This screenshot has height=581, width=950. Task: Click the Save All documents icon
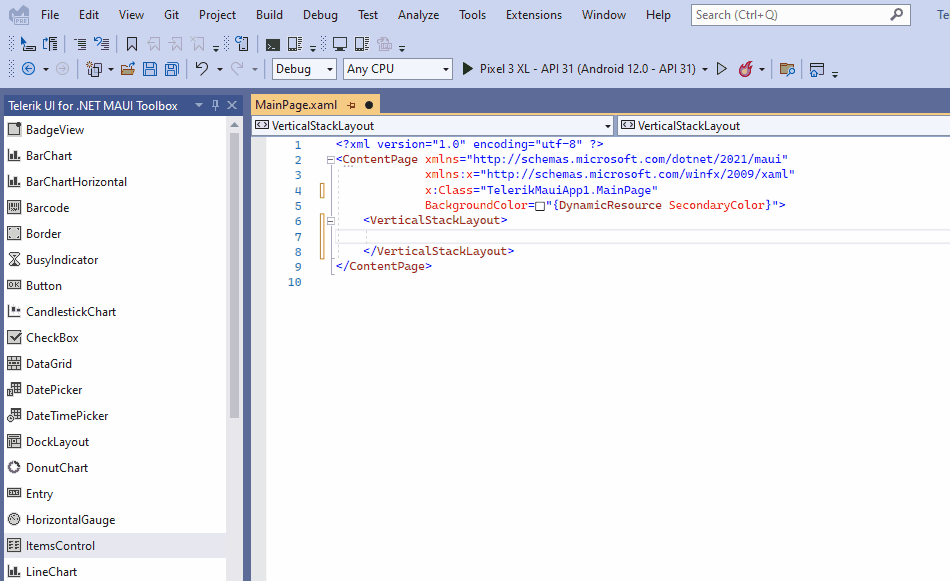(x=171, y=68)
